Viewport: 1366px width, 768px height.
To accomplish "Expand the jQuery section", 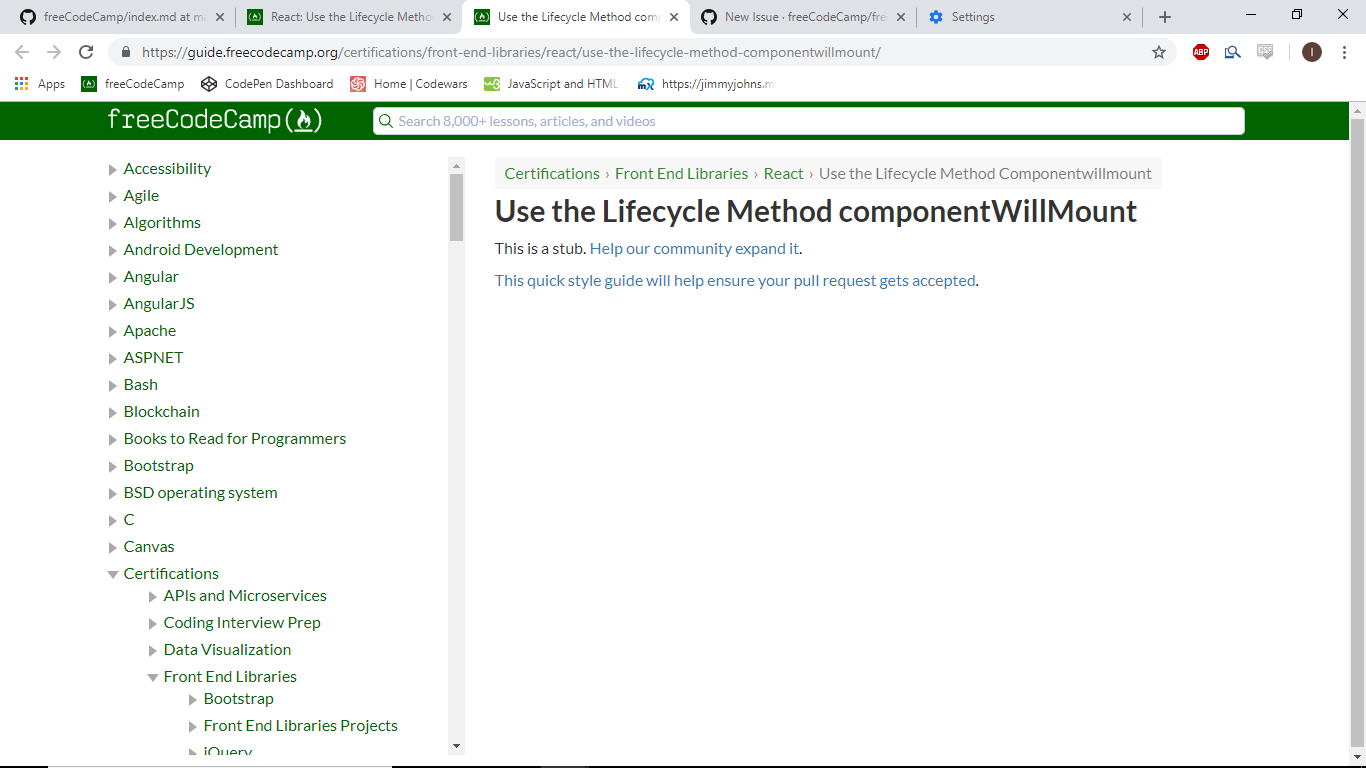I will coord(193,750).
